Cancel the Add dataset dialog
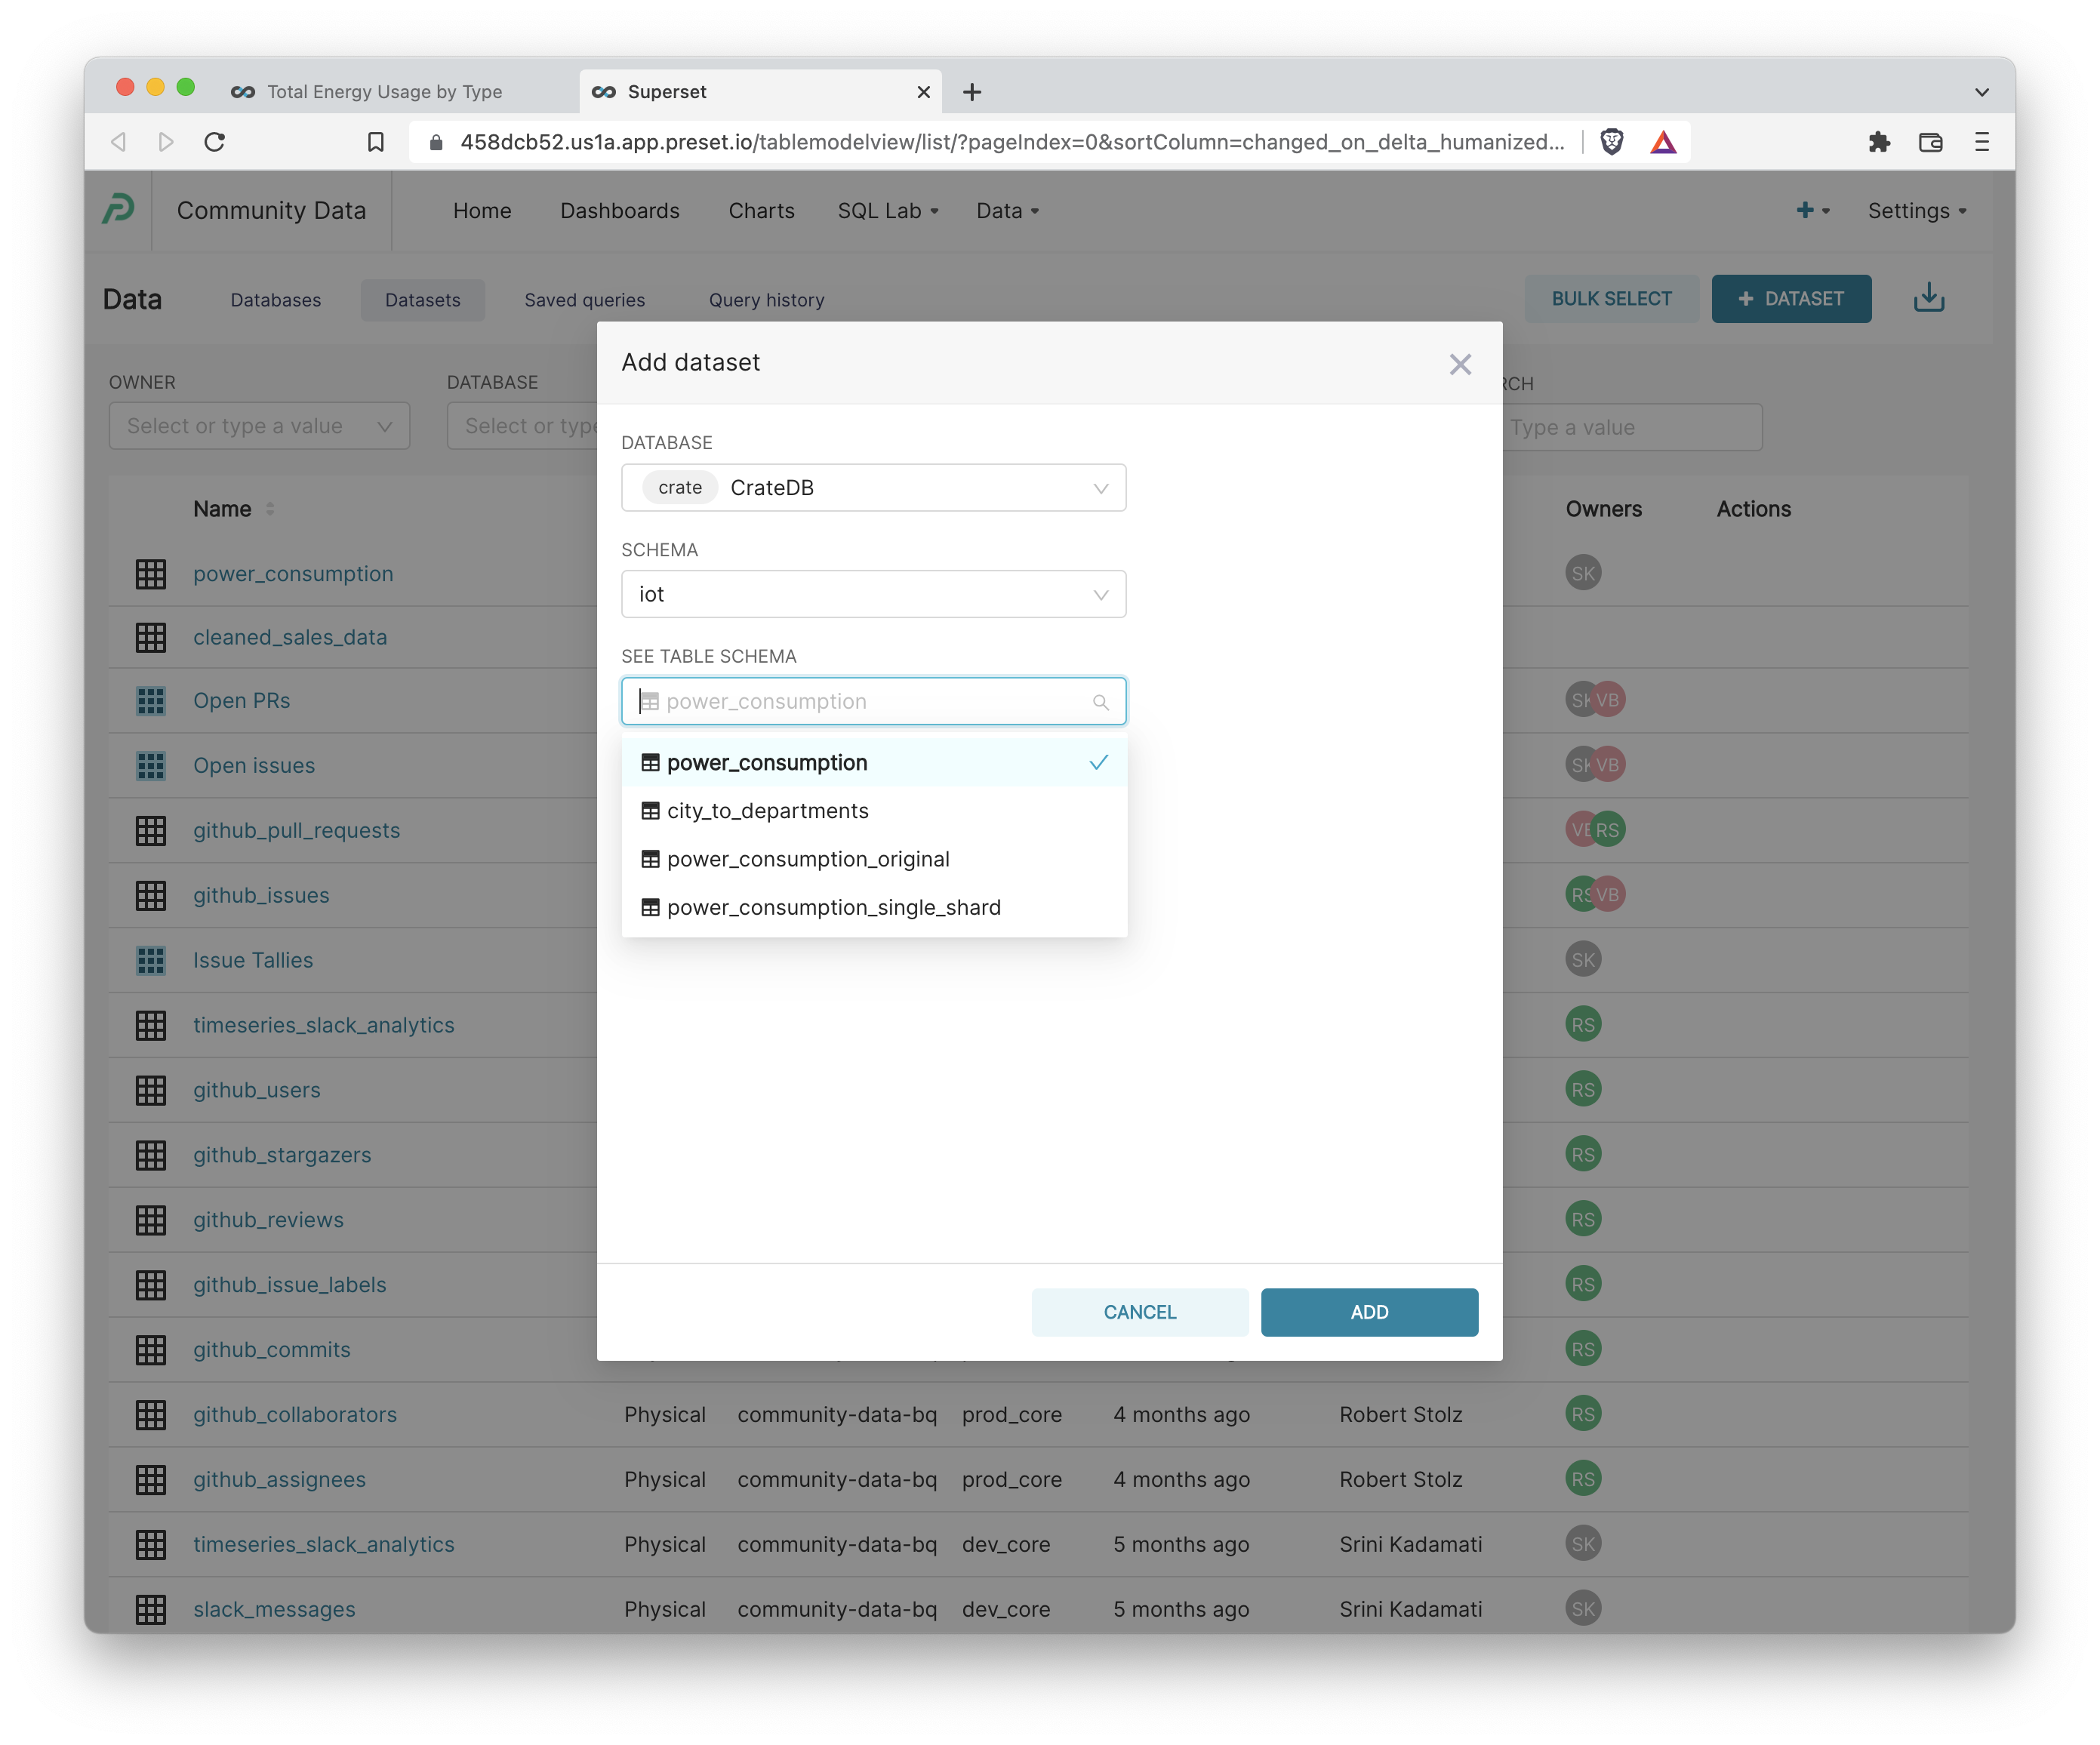 pyautogui.click(x=1139, y=1312)
